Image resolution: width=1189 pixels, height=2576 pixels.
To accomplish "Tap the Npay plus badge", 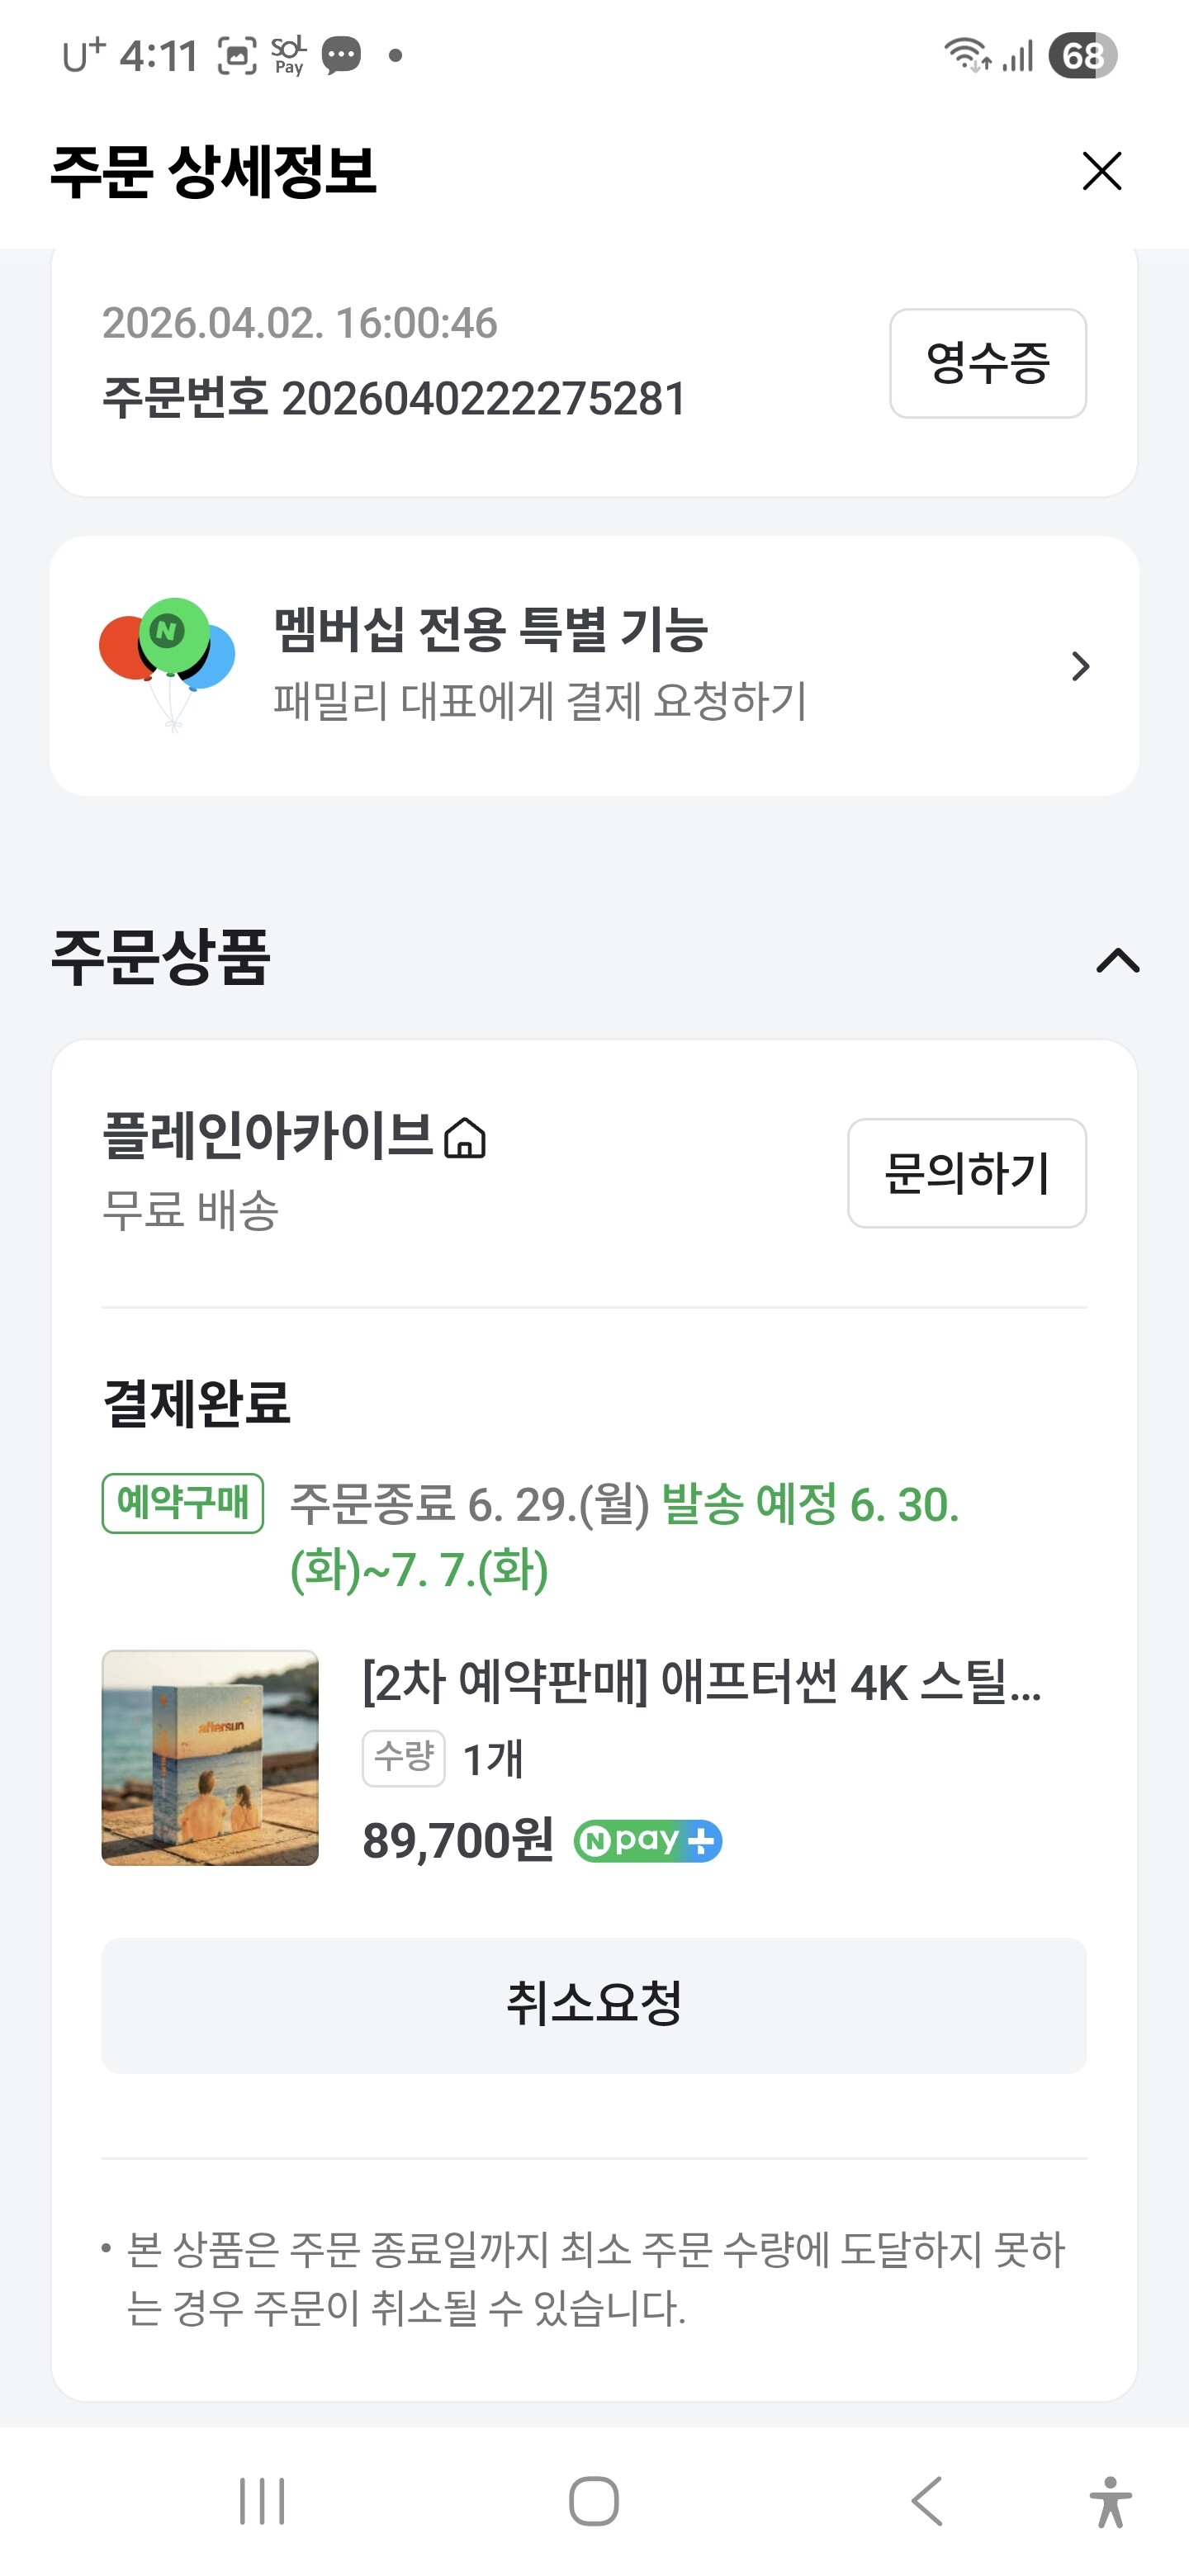I will (648, 1840).
